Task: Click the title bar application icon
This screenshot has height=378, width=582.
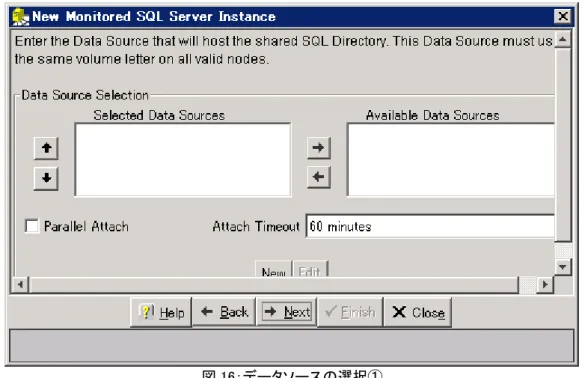Action: [20, 17]
